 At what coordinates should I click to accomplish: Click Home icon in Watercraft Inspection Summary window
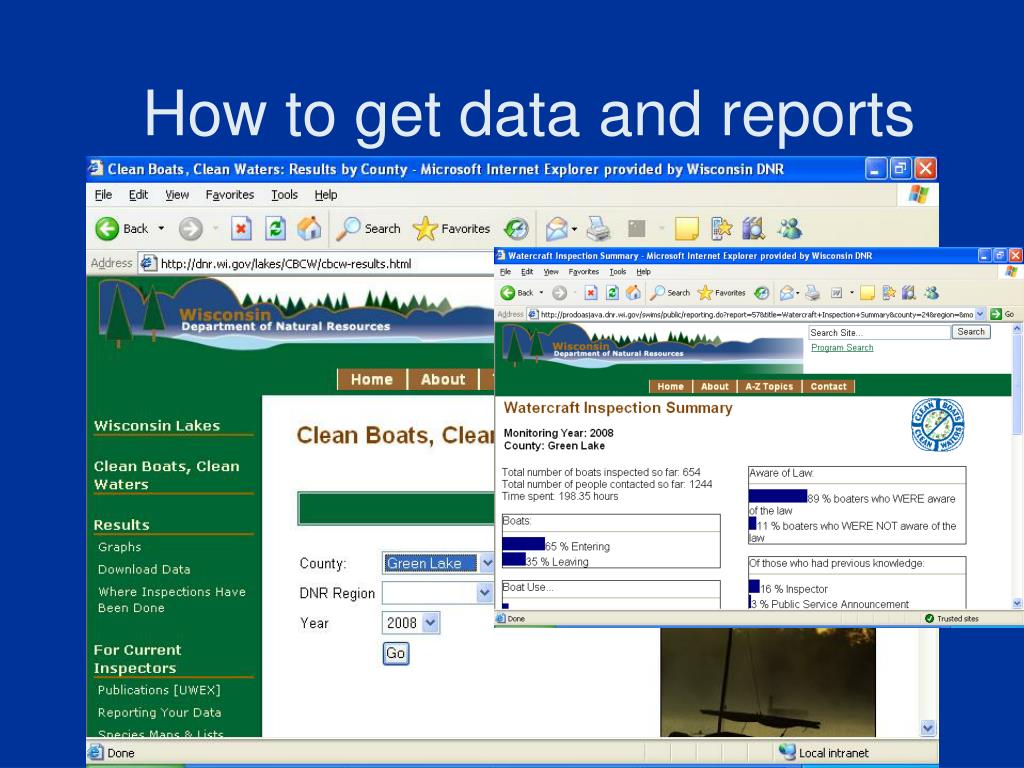coord(633,293)
